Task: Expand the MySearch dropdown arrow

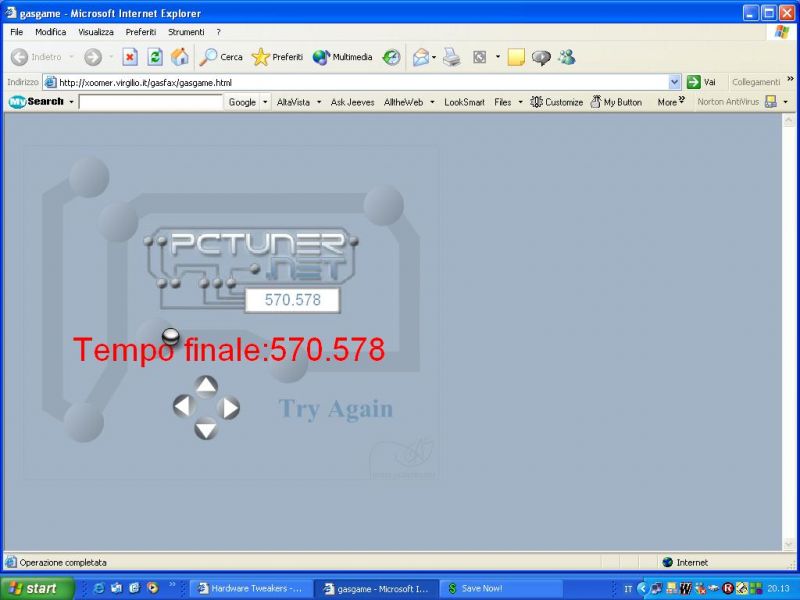Action: [x=71, y=102]
